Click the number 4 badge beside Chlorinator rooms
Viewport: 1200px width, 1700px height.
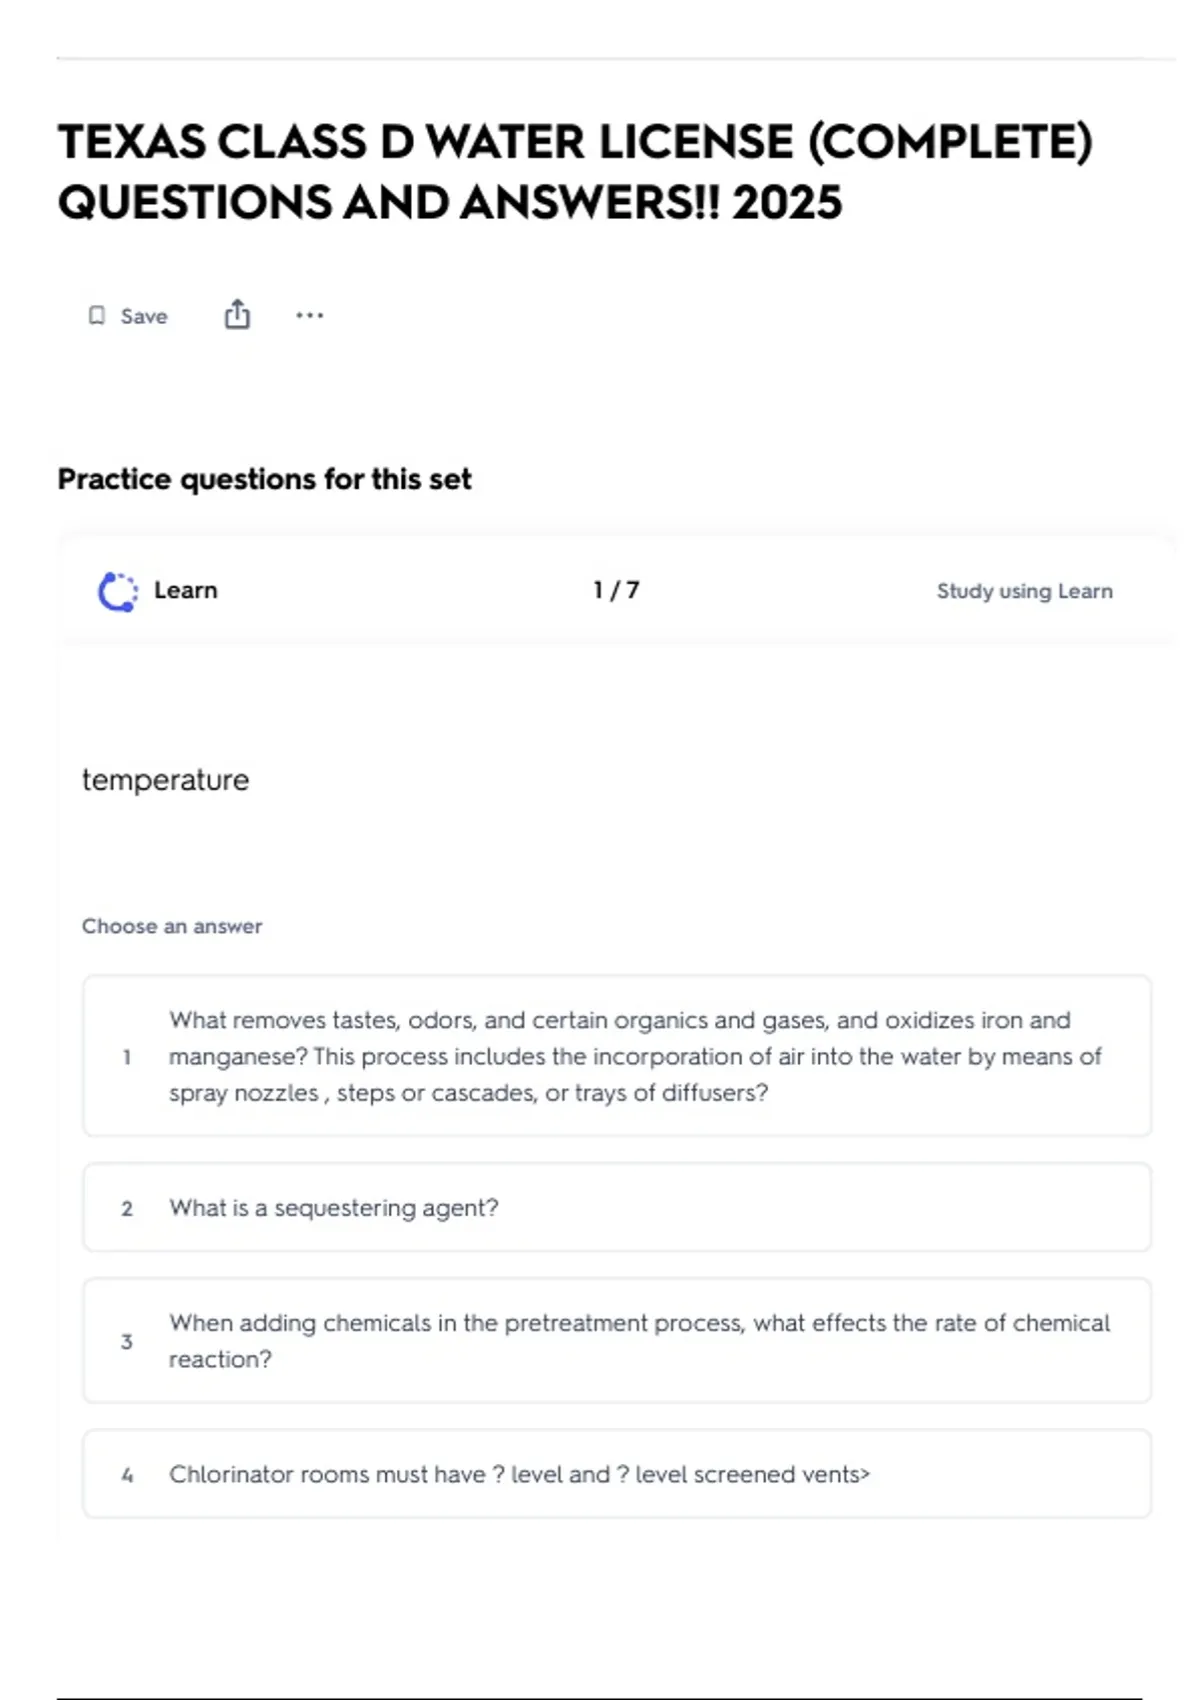[x=127, y=1475]
